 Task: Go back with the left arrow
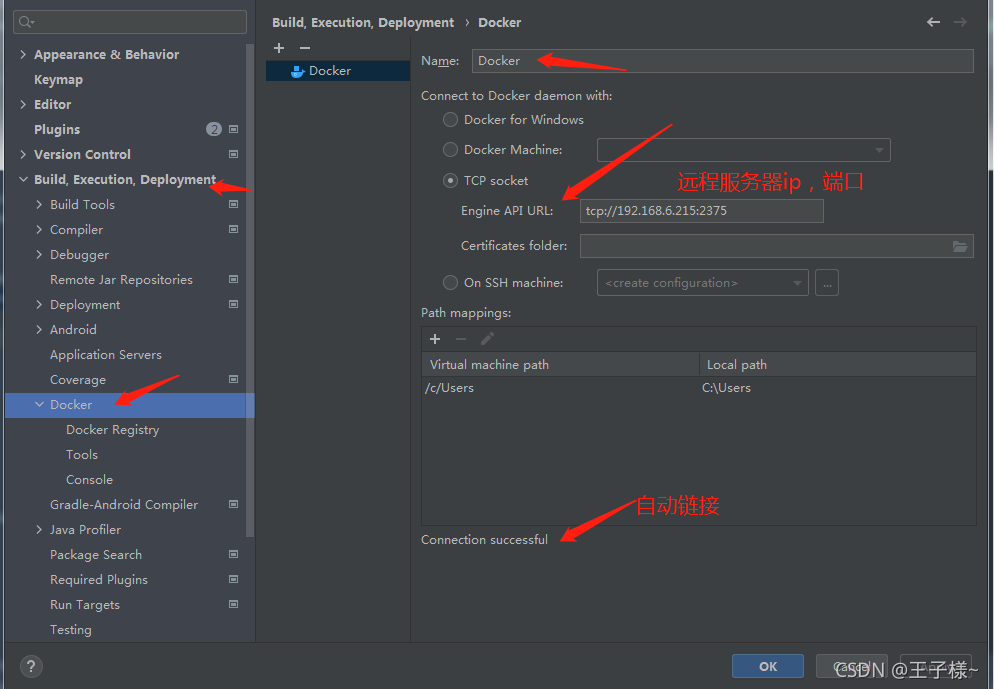click(933, 22)
